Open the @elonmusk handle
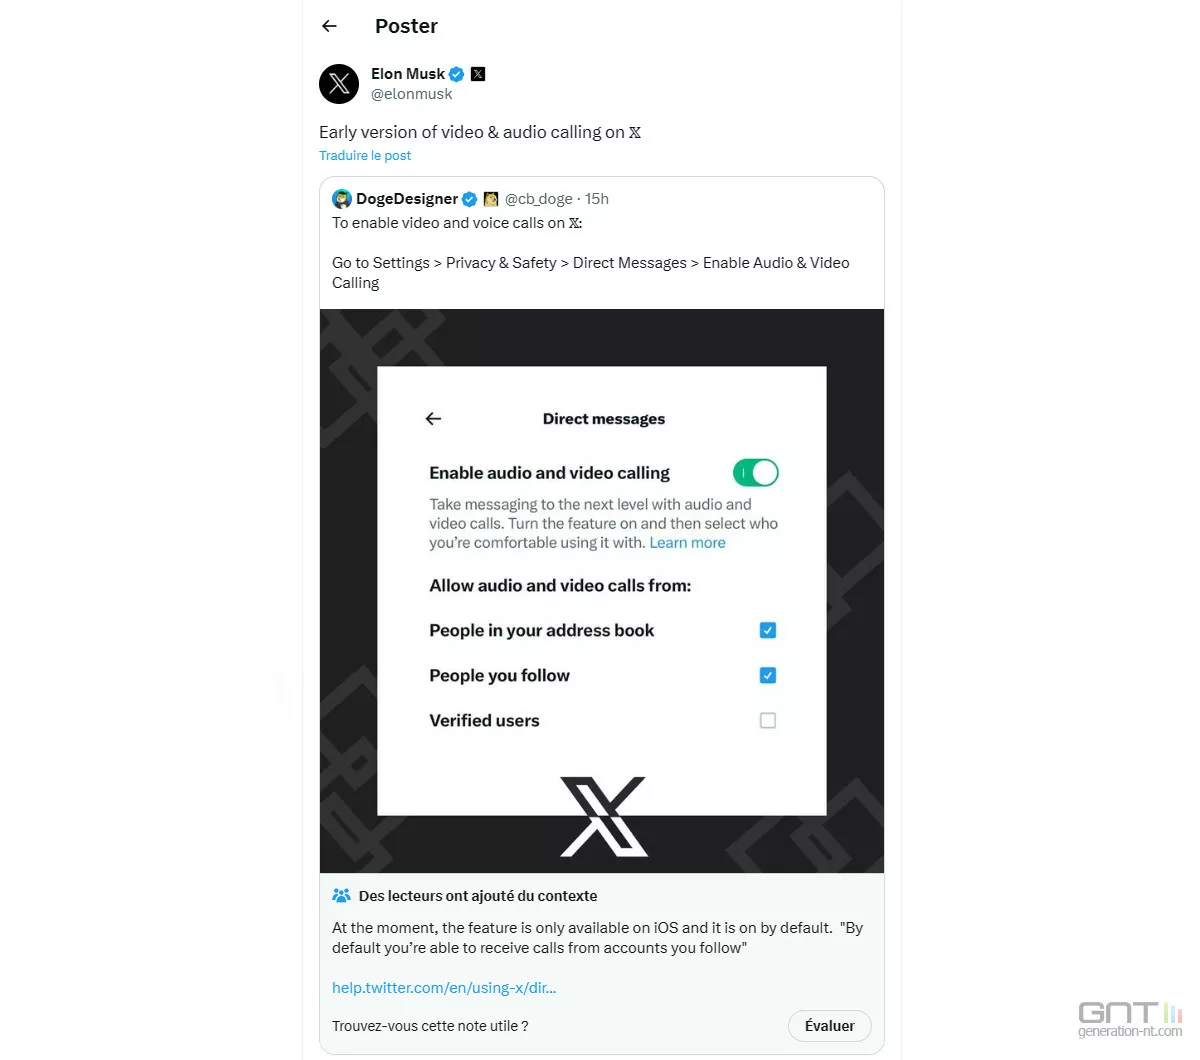 (x=412, y=94)
